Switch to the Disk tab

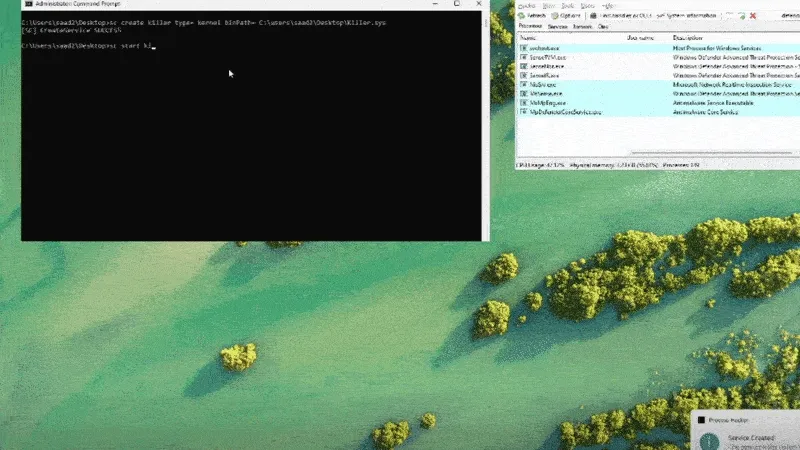coord(603,26)
